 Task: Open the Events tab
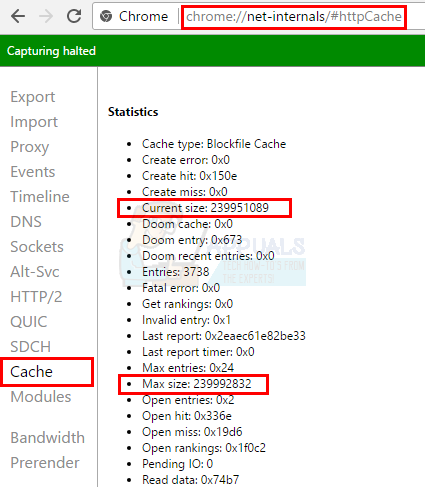pos(33,172)
